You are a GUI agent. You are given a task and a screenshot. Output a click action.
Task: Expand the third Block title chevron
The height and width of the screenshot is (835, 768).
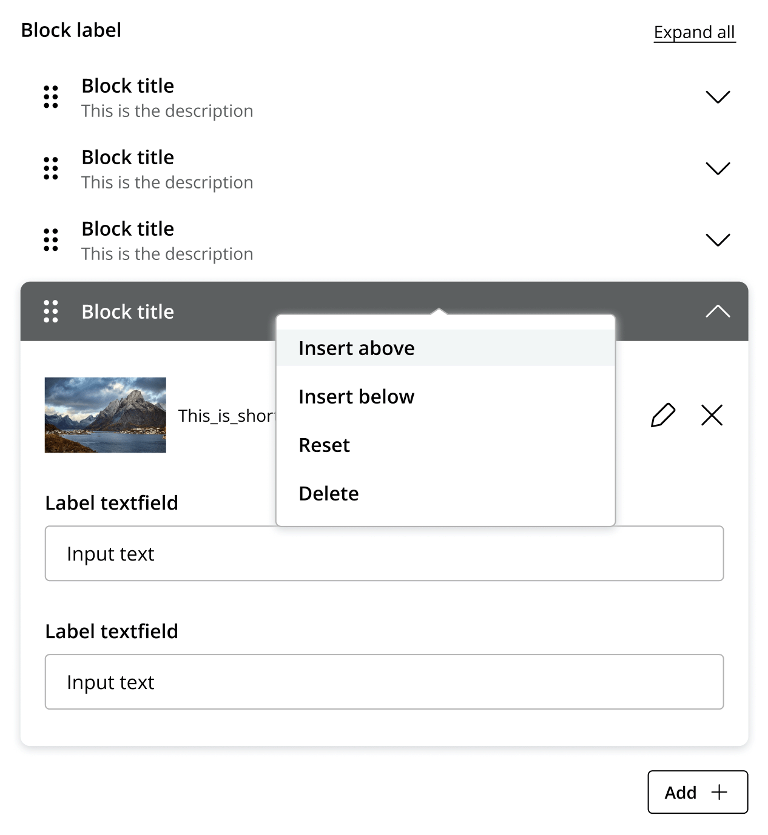(x=717, y=240)
